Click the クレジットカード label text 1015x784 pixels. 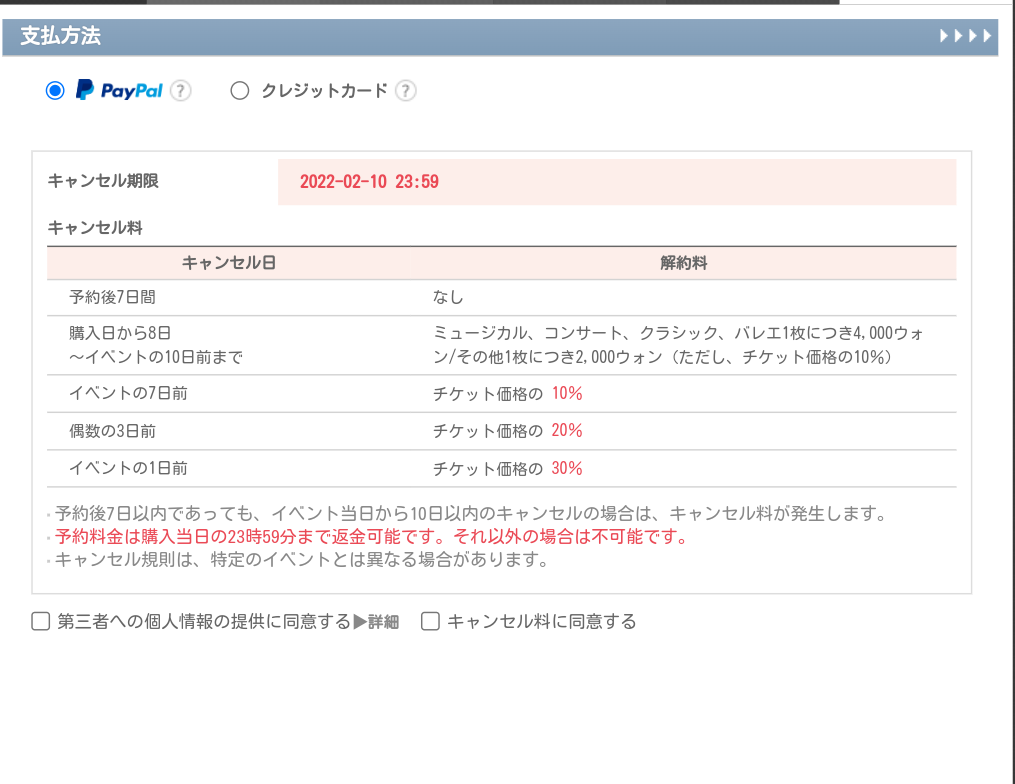(x=324, y=91)
